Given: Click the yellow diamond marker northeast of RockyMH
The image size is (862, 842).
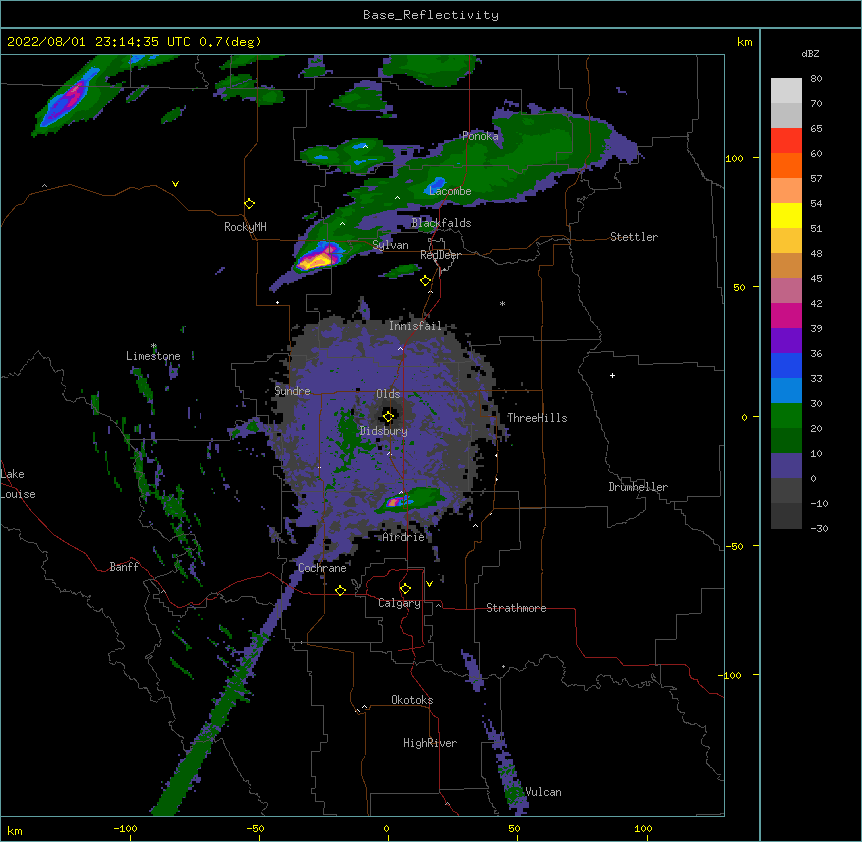Looking at the screenshot, I should pyautogui.click(x=250, y=204).
